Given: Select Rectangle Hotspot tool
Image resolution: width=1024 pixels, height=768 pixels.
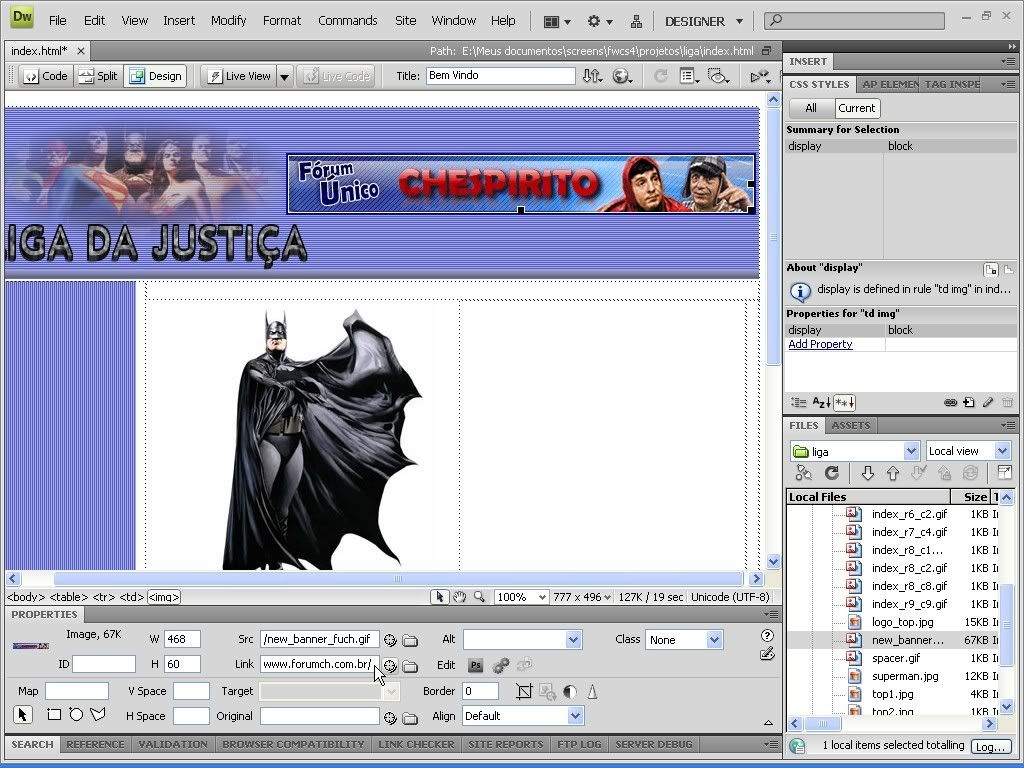Looking at the screenshot, I should [x=54, y=715].
